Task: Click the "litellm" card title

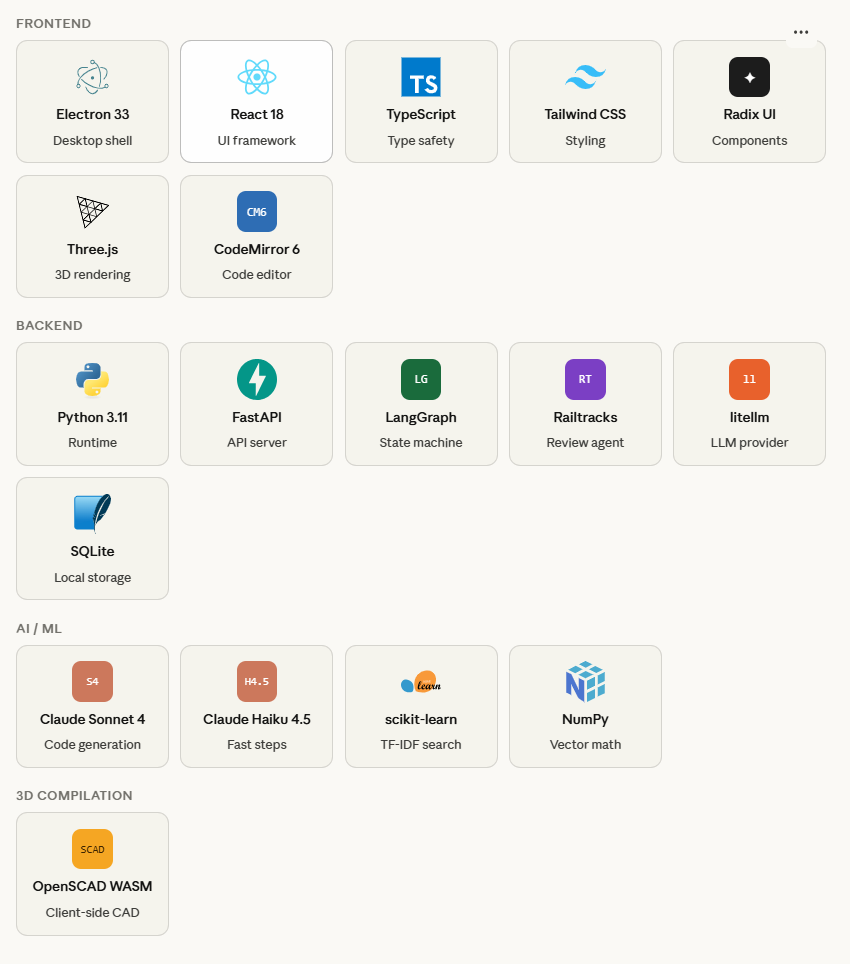Action: [x=749, y=417]
